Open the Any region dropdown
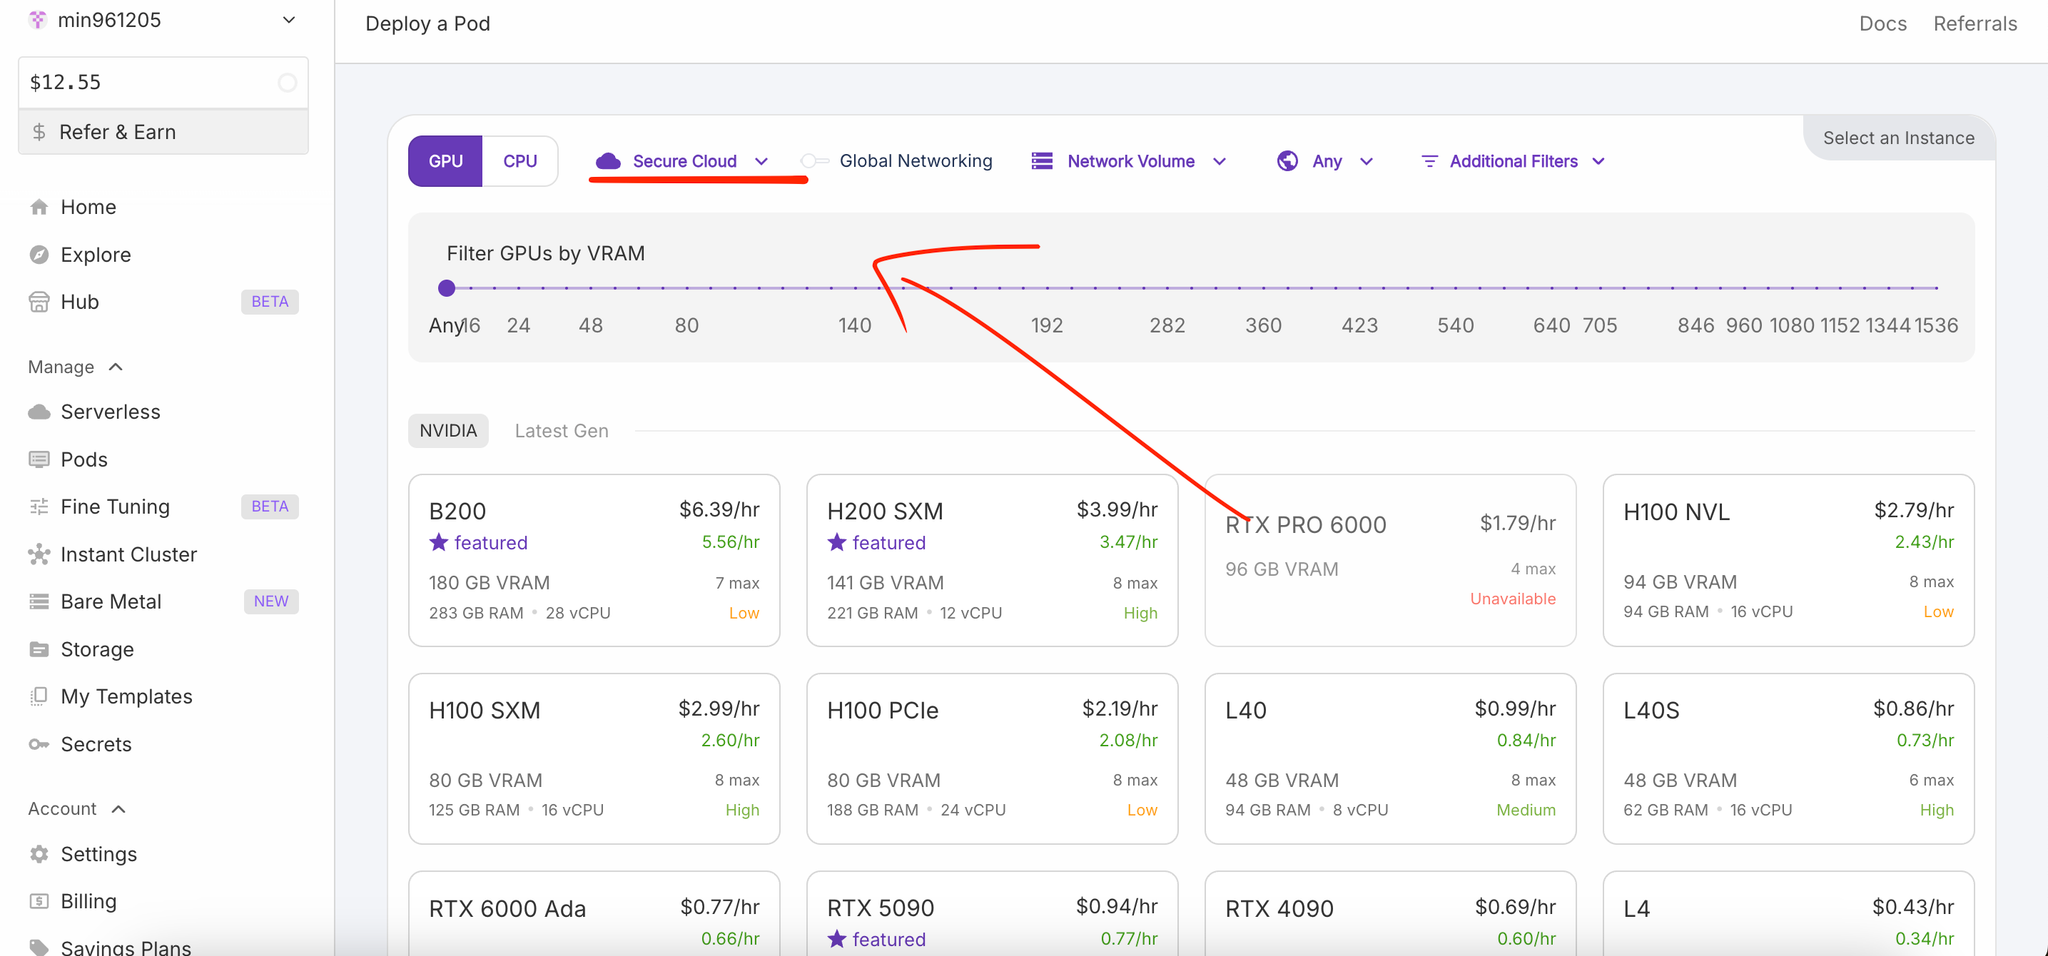Screen dimensions: 2048x956 click(1326, 161)
